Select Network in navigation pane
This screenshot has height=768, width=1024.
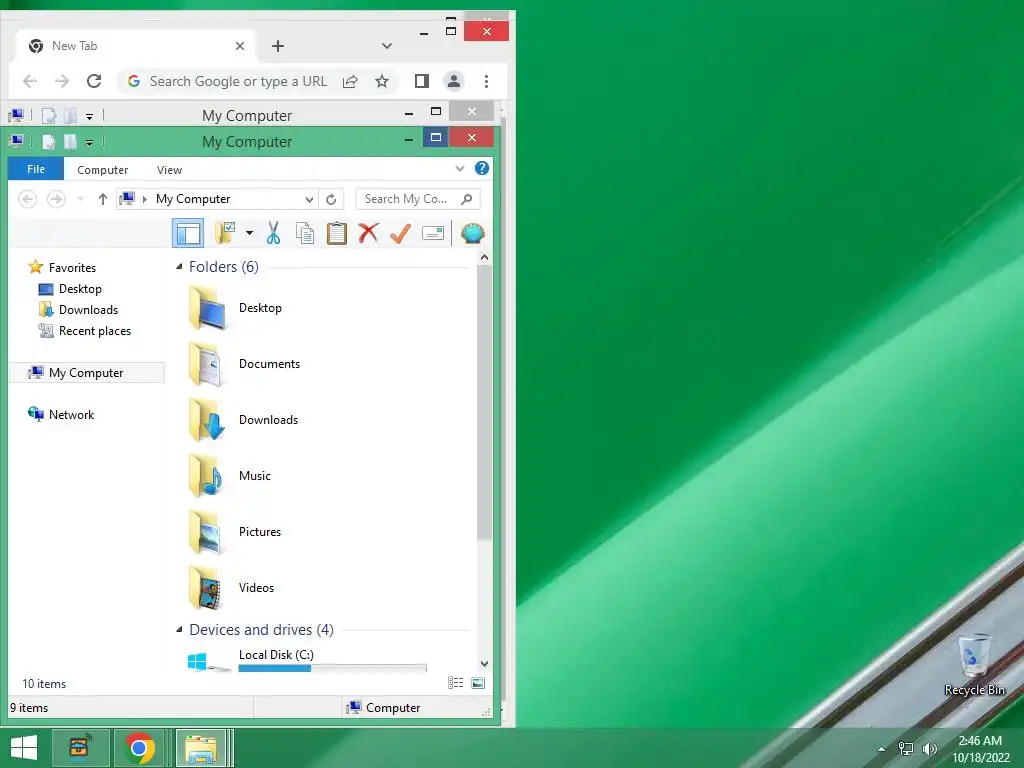pyautogui.click(x=71, y=415)
